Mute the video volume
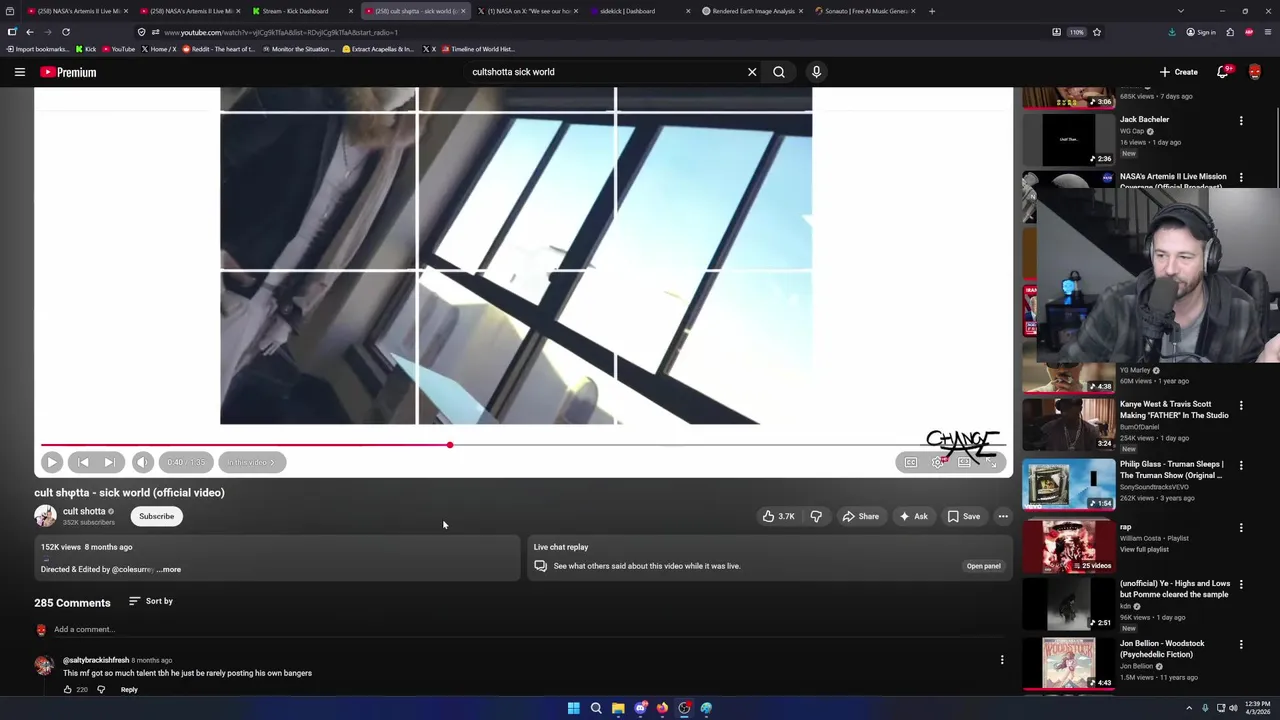Screen dimensions: 1280x720 142,462
